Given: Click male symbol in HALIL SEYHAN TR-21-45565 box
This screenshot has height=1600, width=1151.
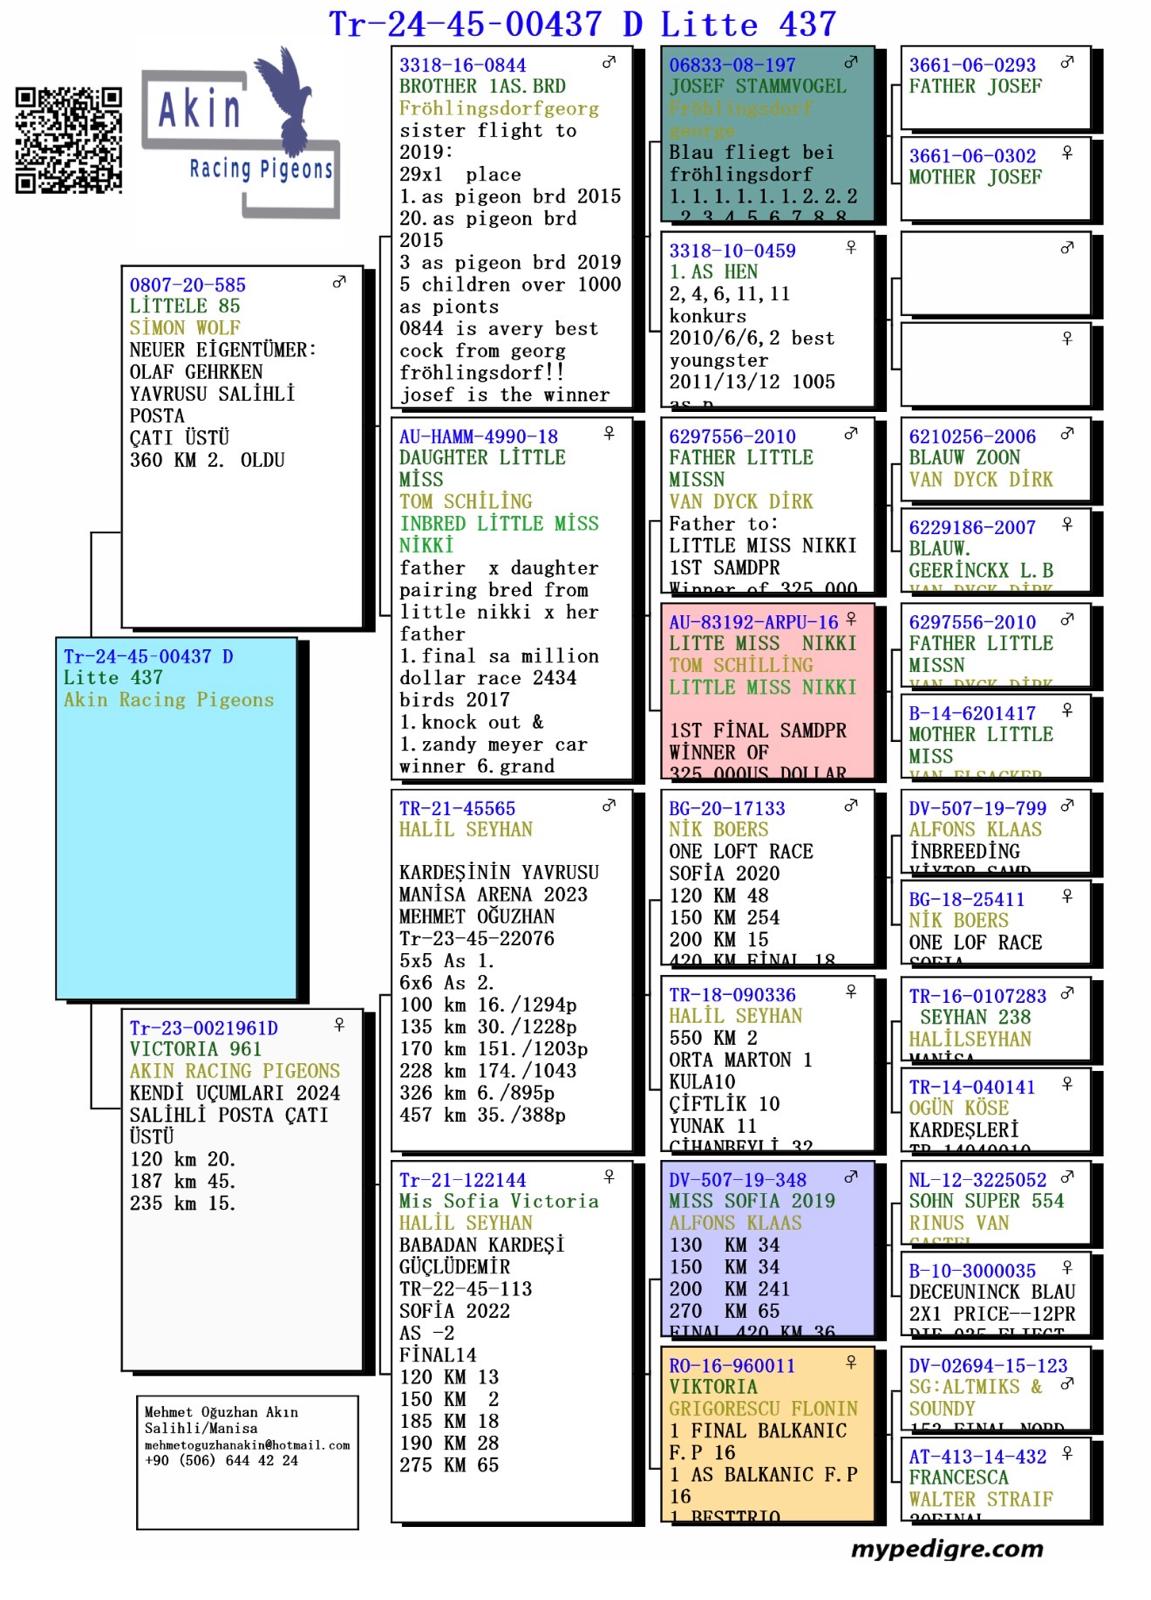Looking at the screenshot, I should pyautogui.click(x=609, y=806).
